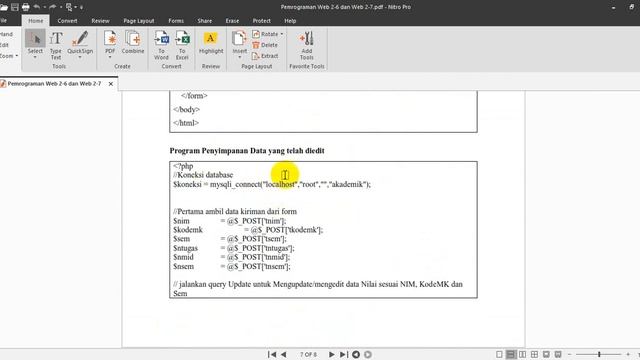Extract pages in Page Layout group
This screenshot has width=640, height=360.
(x=265, y=56)
